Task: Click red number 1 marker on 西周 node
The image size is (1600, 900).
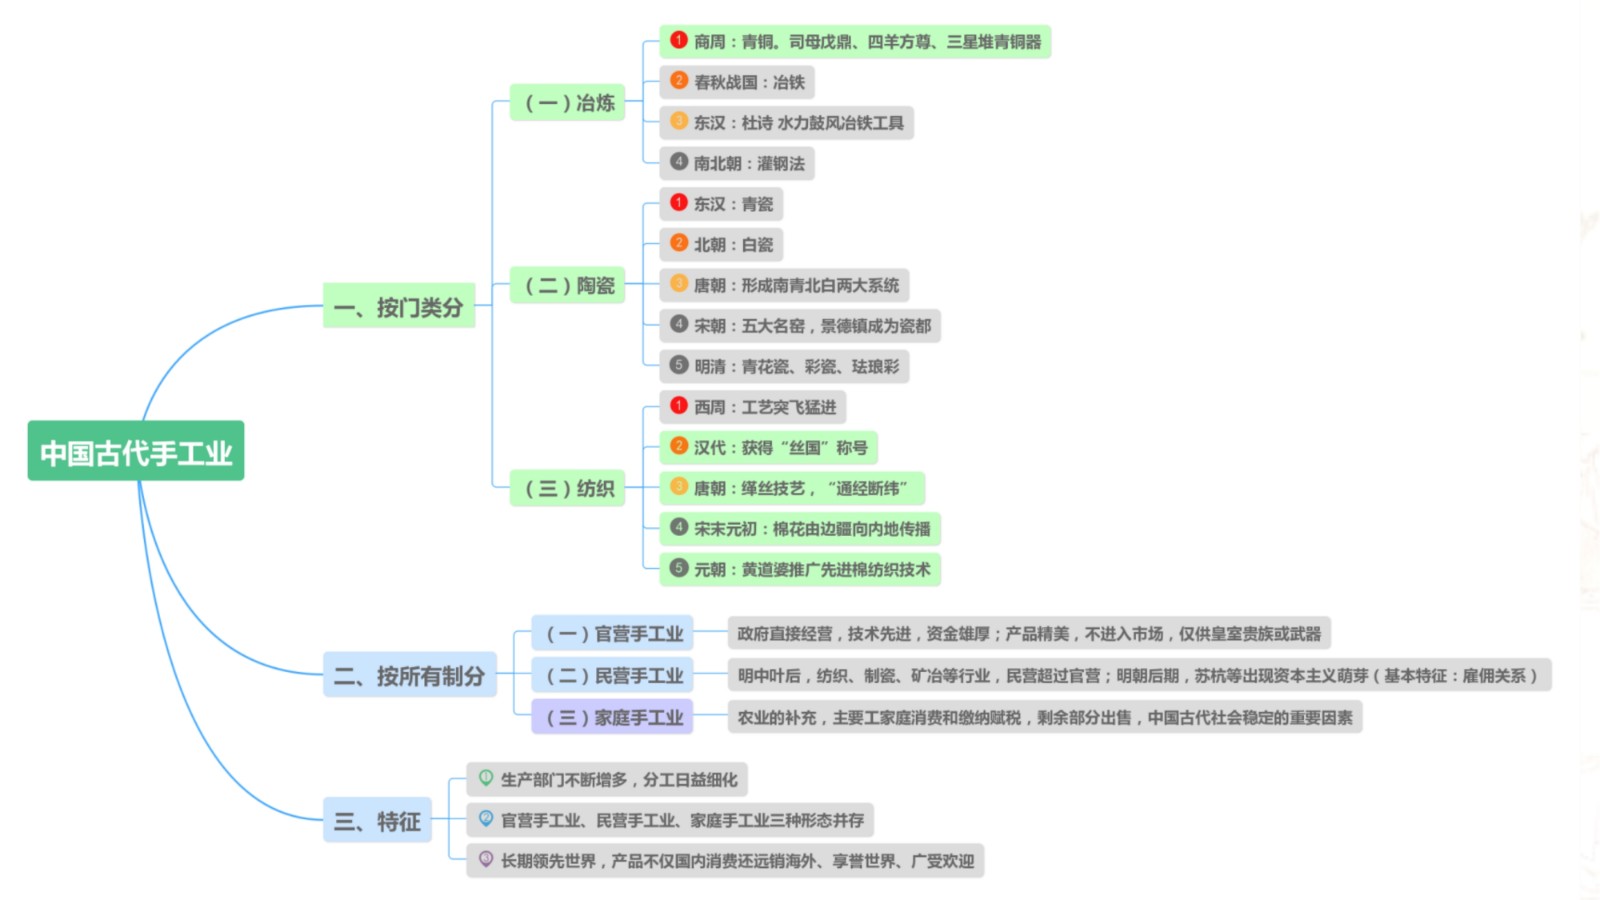Action: pyautogui.click(x=679, y=405)
